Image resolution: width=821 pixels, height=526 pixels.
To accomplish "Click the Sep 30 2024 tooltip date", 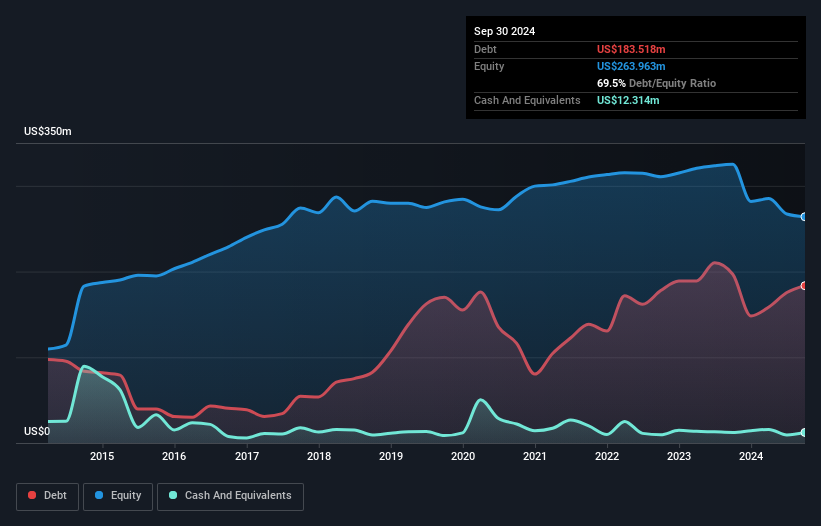I will coord(504,31).
